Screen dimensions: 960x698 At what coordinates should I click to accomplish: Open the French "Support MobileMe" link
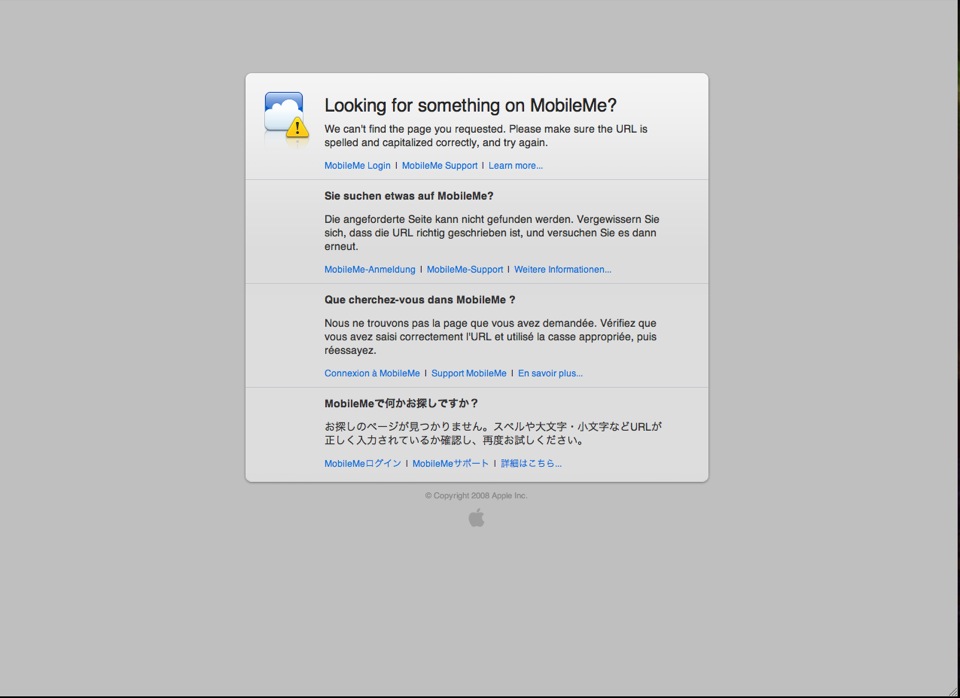pos(469,373)
